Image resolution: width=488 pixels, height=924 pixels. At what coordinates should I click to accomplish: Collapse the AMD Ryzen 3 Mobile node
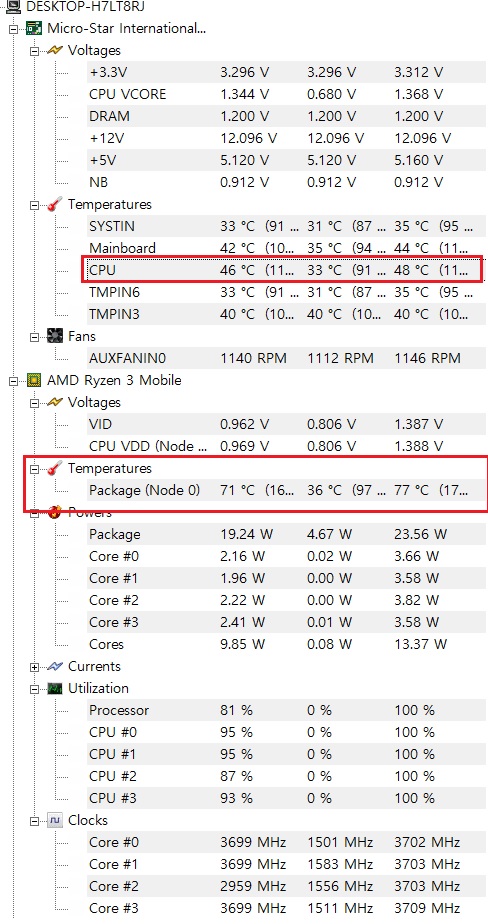pos(14,381)
